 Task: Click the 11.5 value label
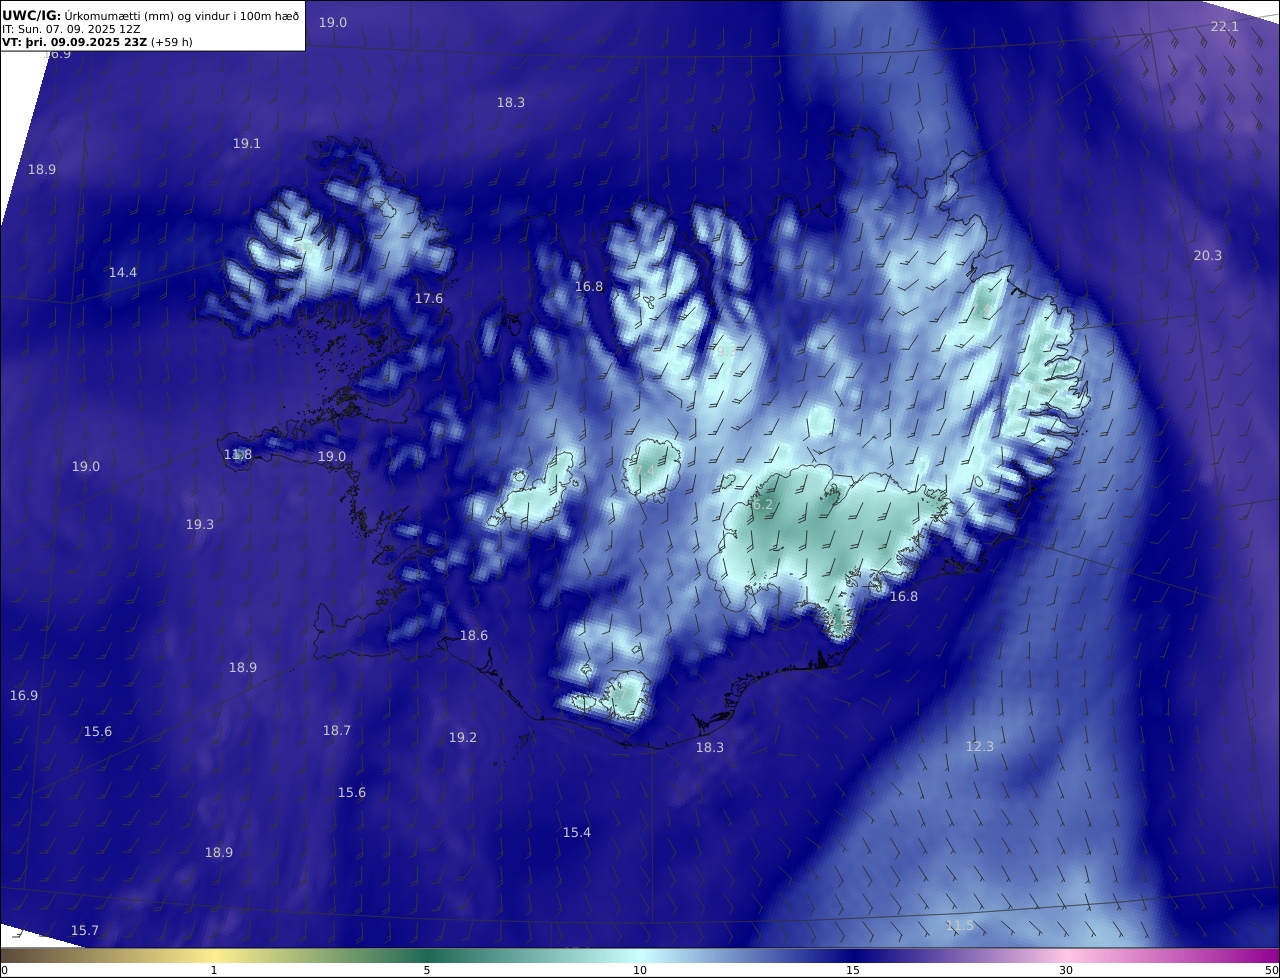(960, 925)
